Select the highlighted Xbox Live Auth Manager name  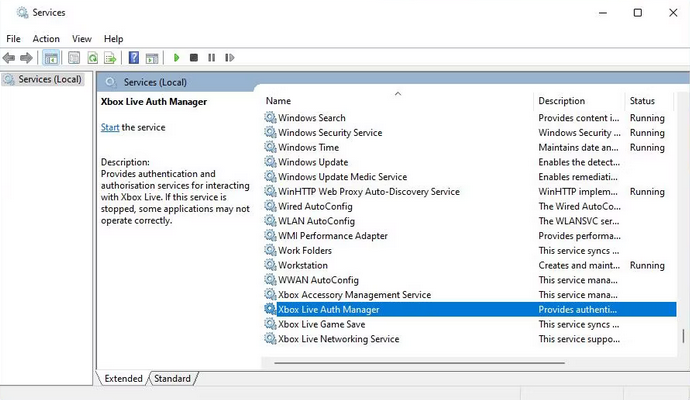(328, 309)
